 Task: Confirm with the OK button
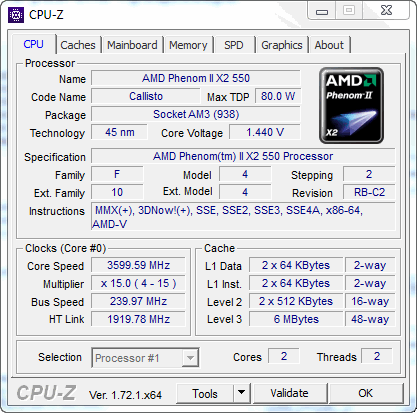point(366,393)
